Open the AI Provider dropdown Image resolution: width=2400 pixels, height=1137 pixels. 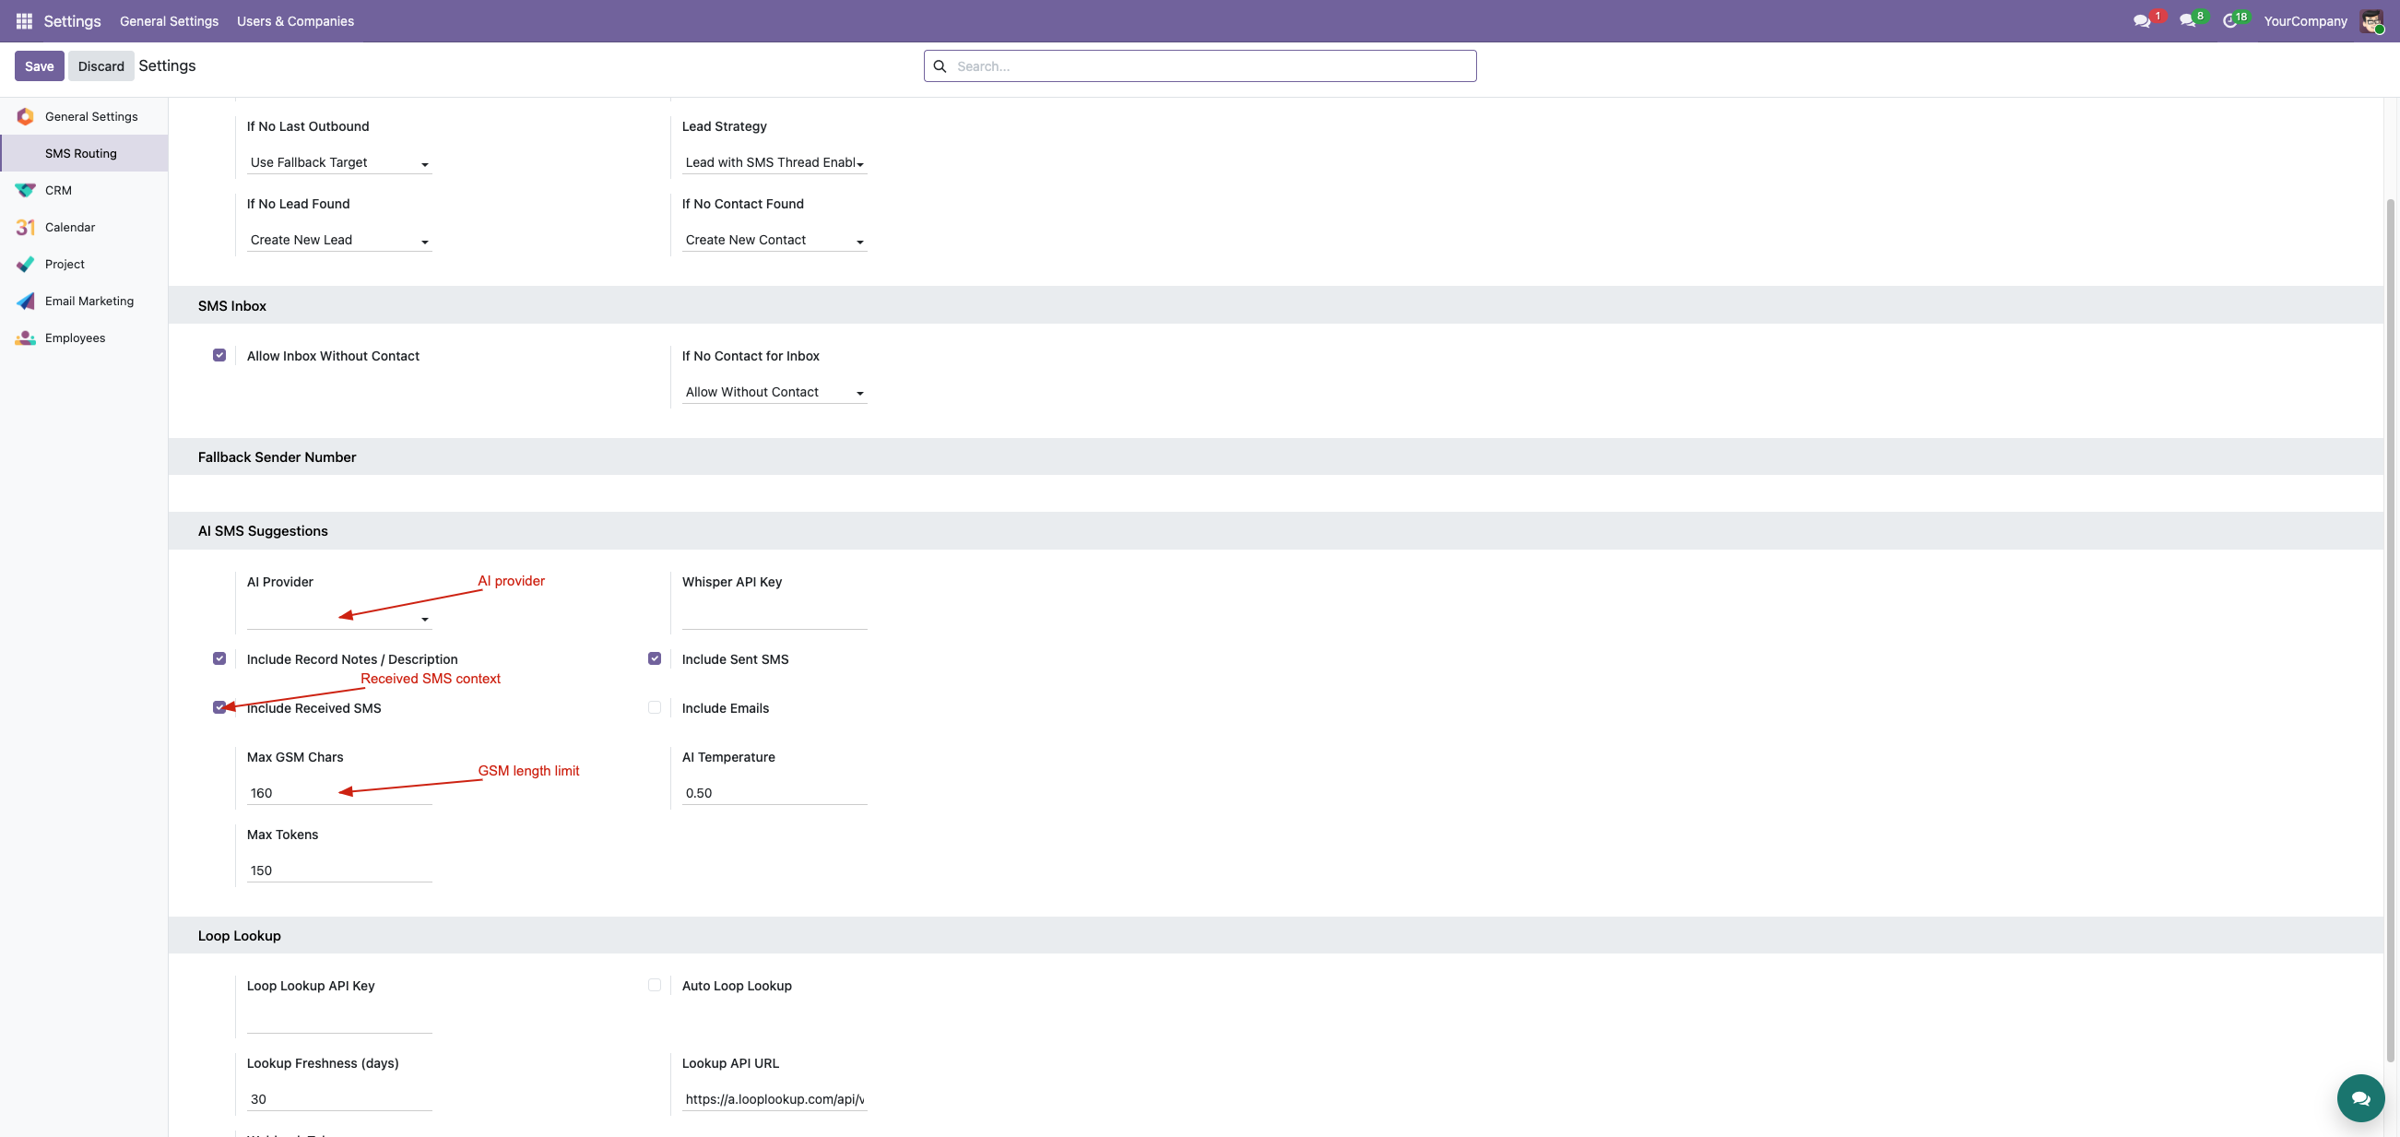coord(339,618)
